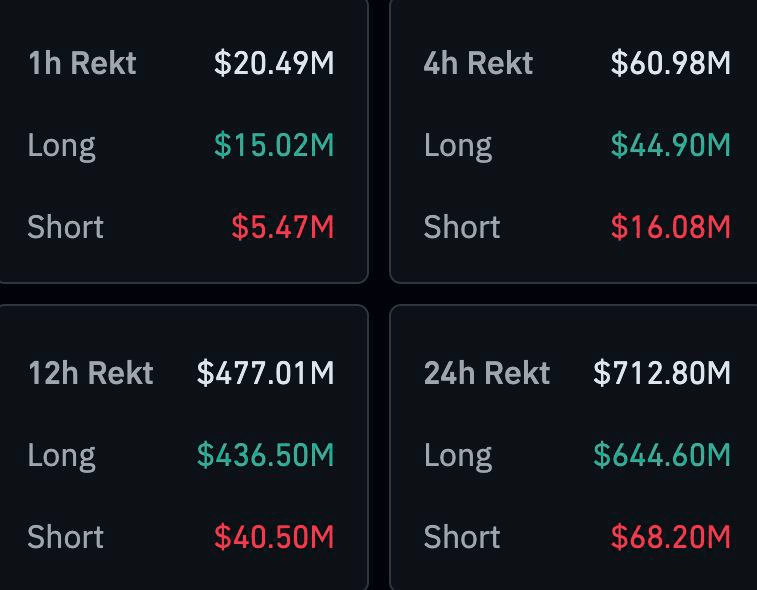Click the green $644.60M long value

tap(662, 456)
